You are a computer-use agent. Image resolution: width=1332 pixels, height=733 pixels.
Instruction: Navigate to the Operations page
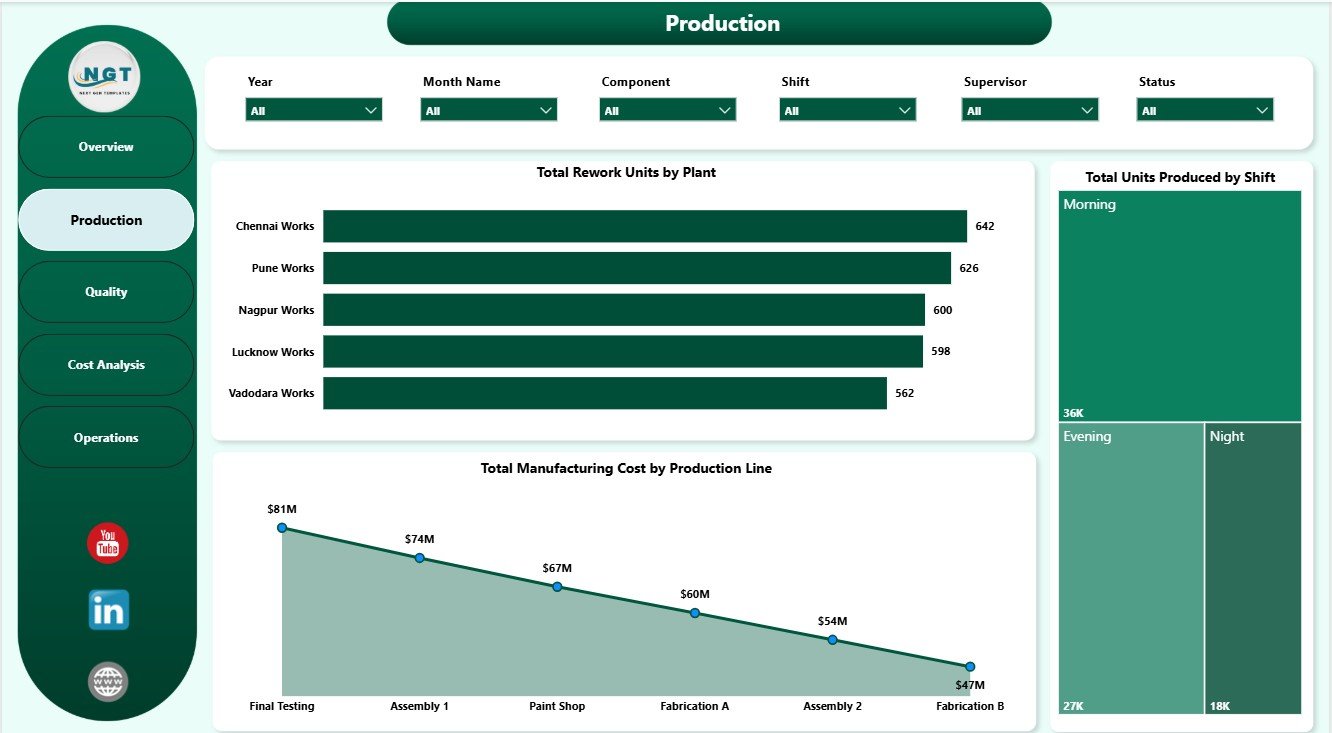[x=106, y=438]
